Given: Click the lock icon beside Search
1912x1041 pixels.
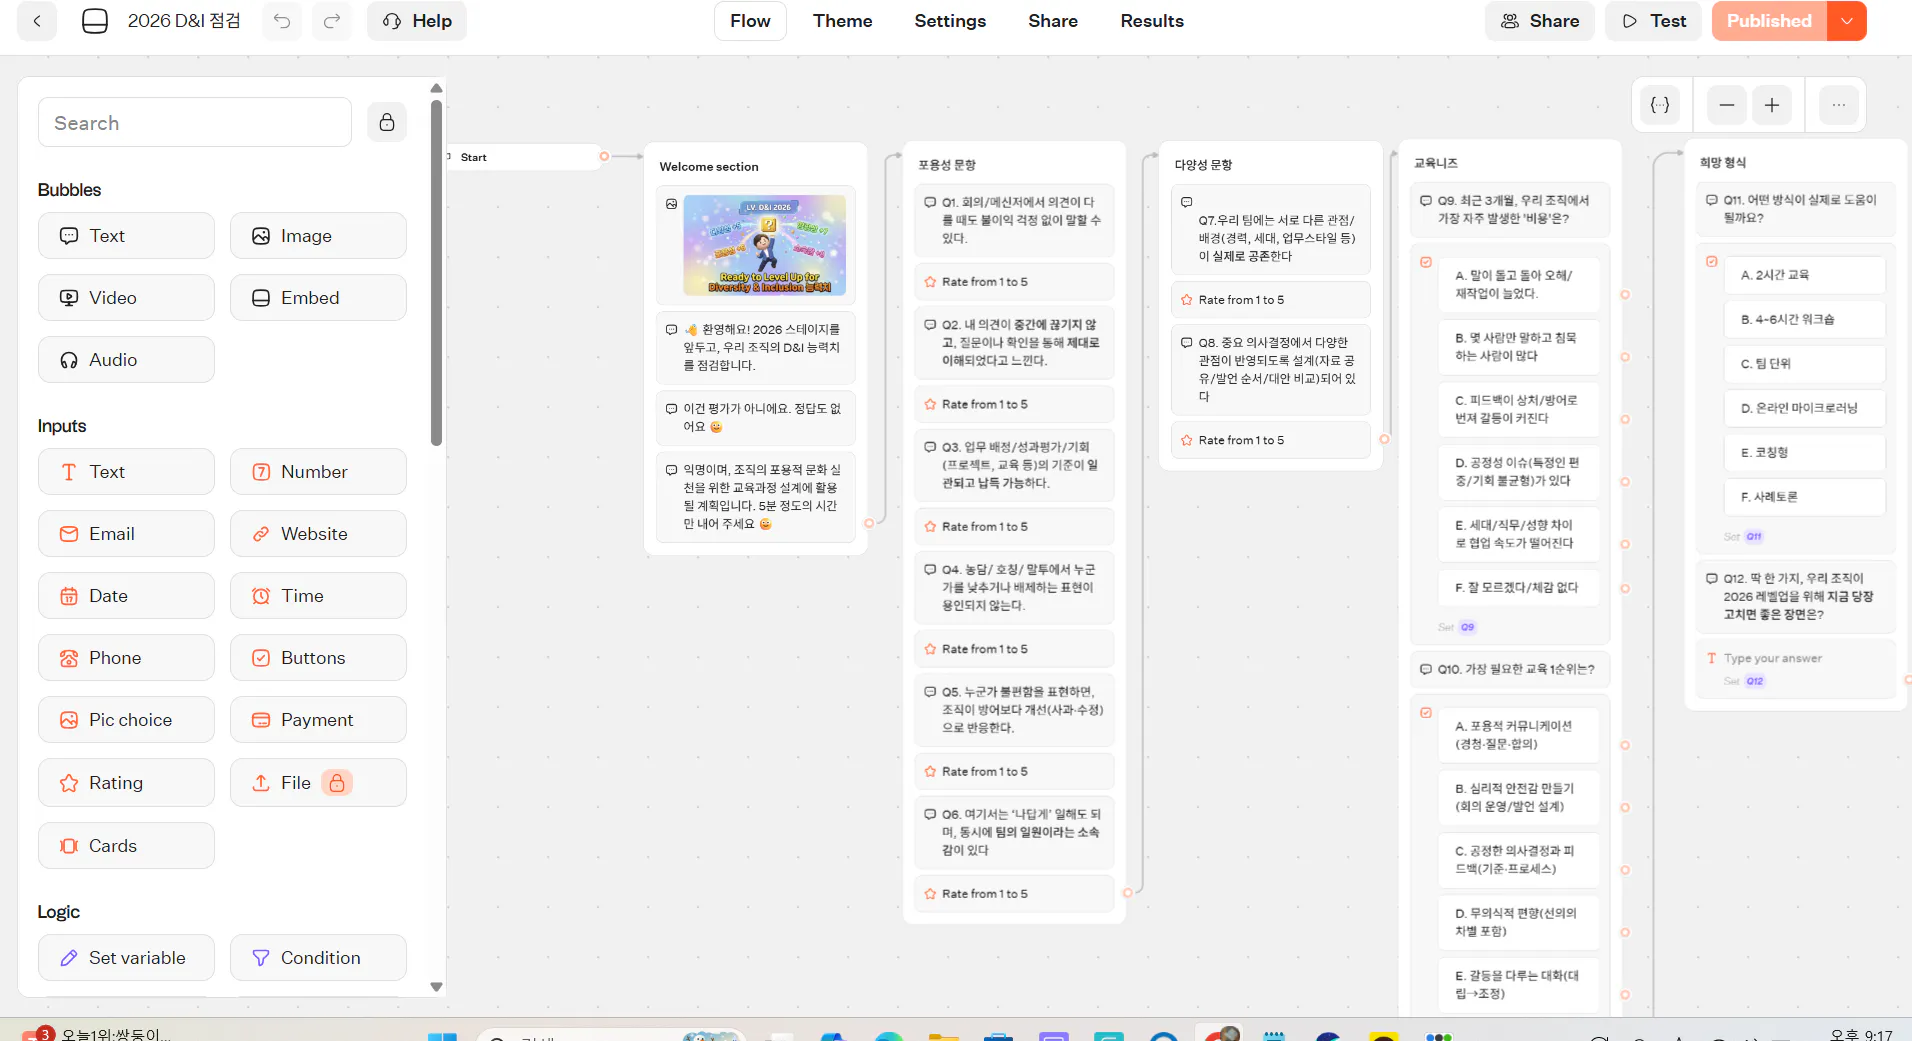Looking at the screenshot, I should click(x=387, y=122).
